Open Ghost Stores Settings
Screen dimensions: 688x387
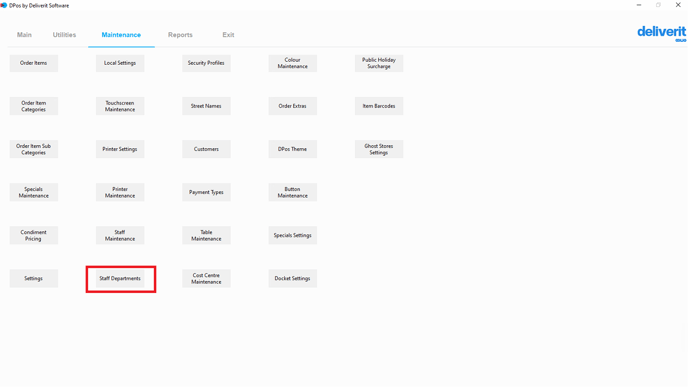point(379,149)
